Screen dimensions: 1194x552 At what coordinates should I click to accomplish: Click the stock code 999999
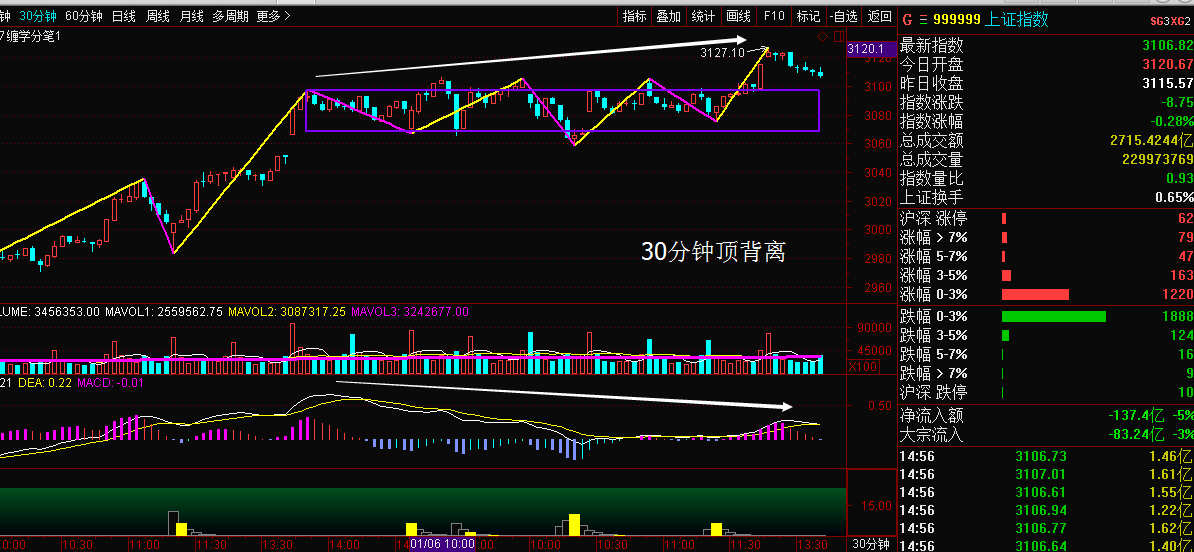[957, 20]
